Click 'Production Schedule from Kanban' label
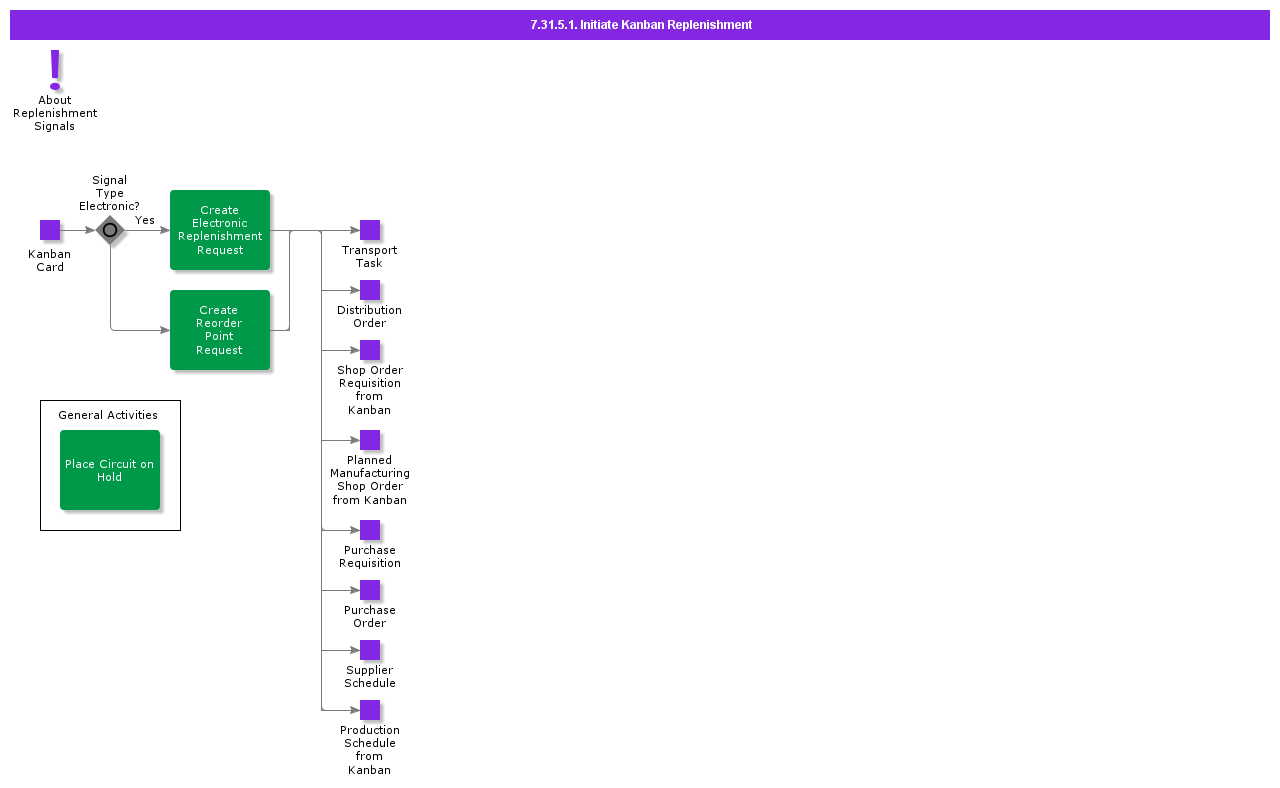The height and width of the screenshot is (788, 1280). [x=370, y=750]
